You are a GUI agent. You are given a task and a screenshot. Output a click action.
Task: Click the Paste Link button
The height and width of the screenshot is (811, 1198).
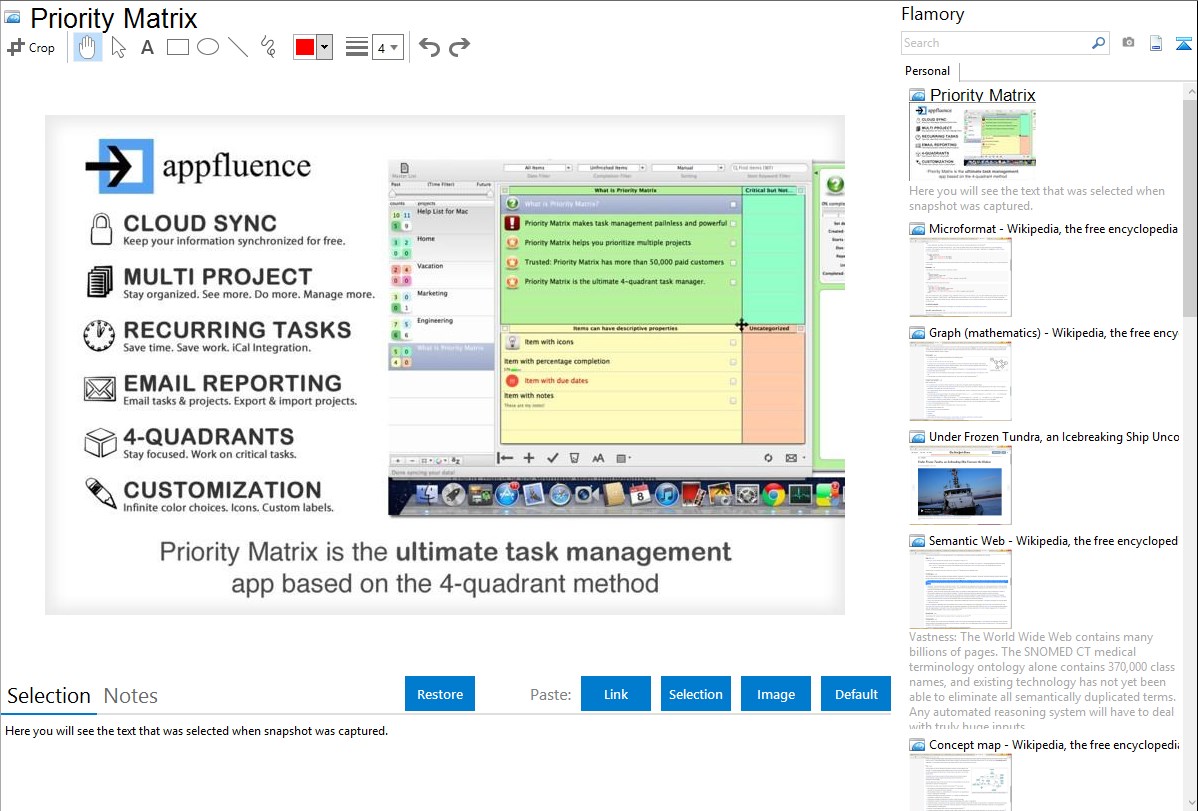pos(616,694)
